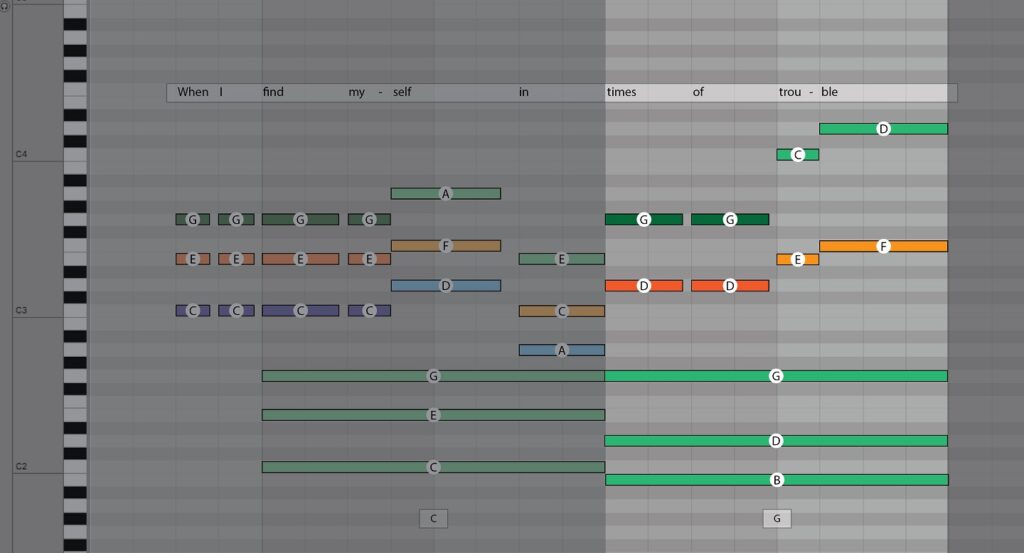The image size is (1024, 553).
Task: Select the lyric syllable 'self'
Action: tap(402, 92)
